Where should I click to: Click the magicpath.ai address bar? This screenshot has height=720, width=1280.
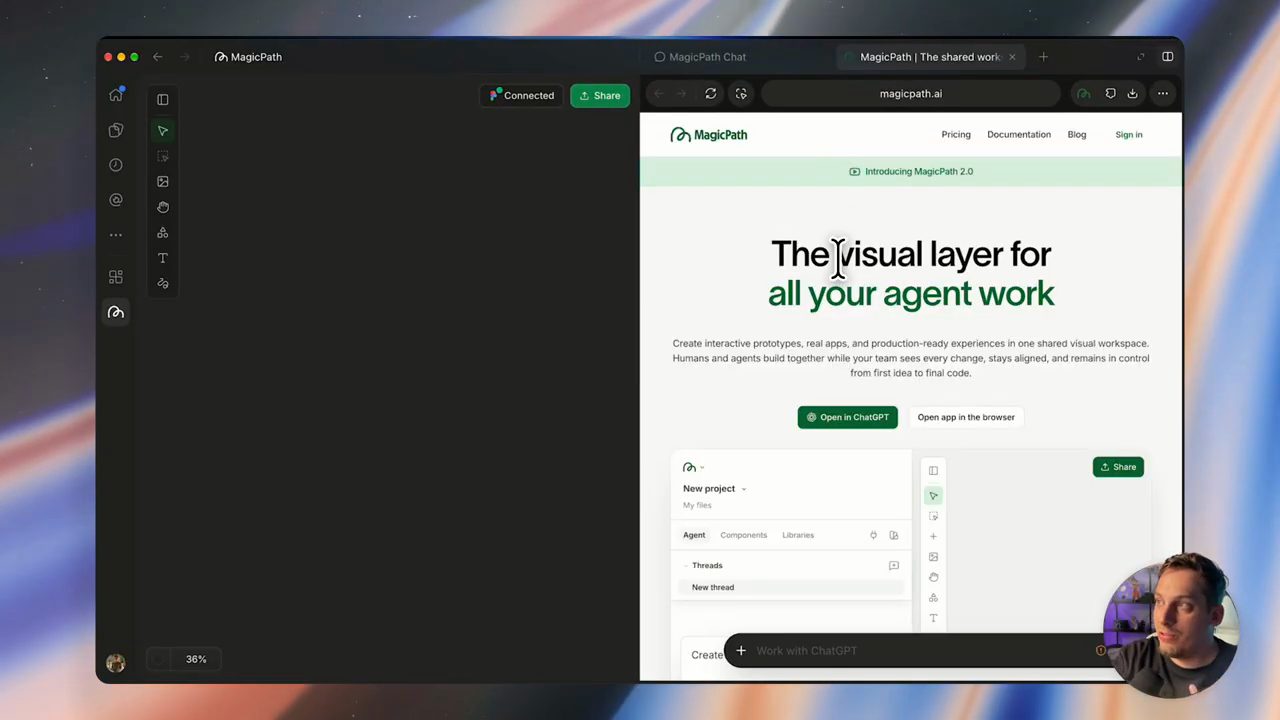911,94
